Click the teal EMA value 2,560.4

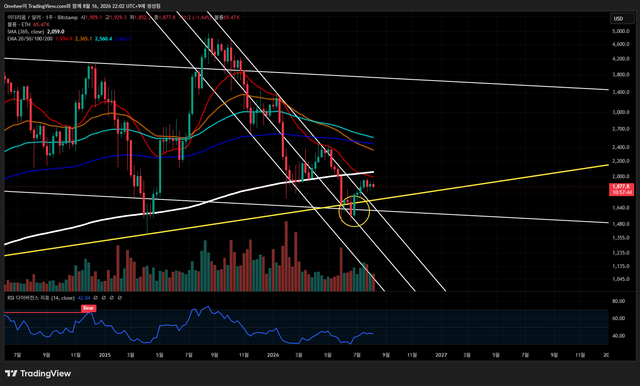pos(103,39)
